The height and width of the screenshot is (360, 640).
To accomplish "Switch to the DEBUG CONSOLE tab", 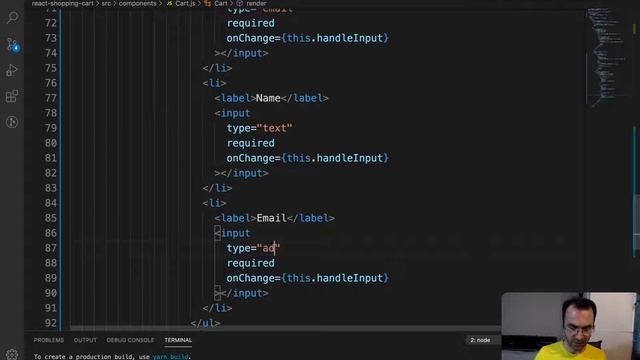I will pyautogui.click(x=130, y=340).
